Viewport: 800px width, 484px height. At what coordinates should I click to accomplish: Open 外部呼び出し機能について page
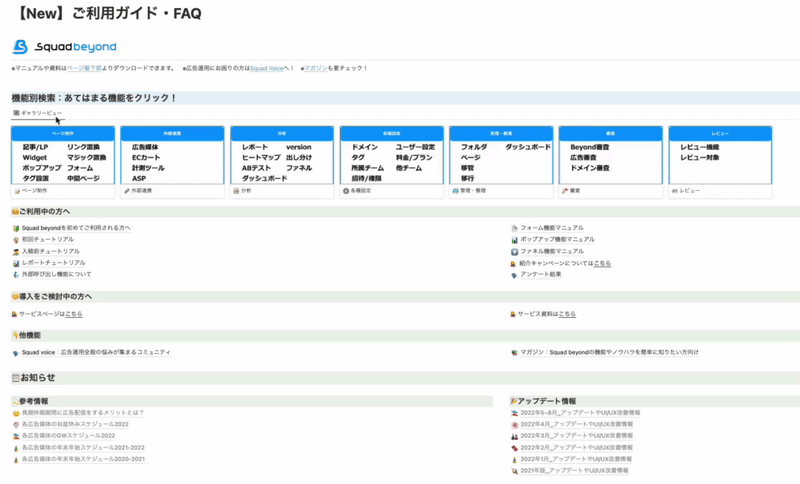coord(57,275)
